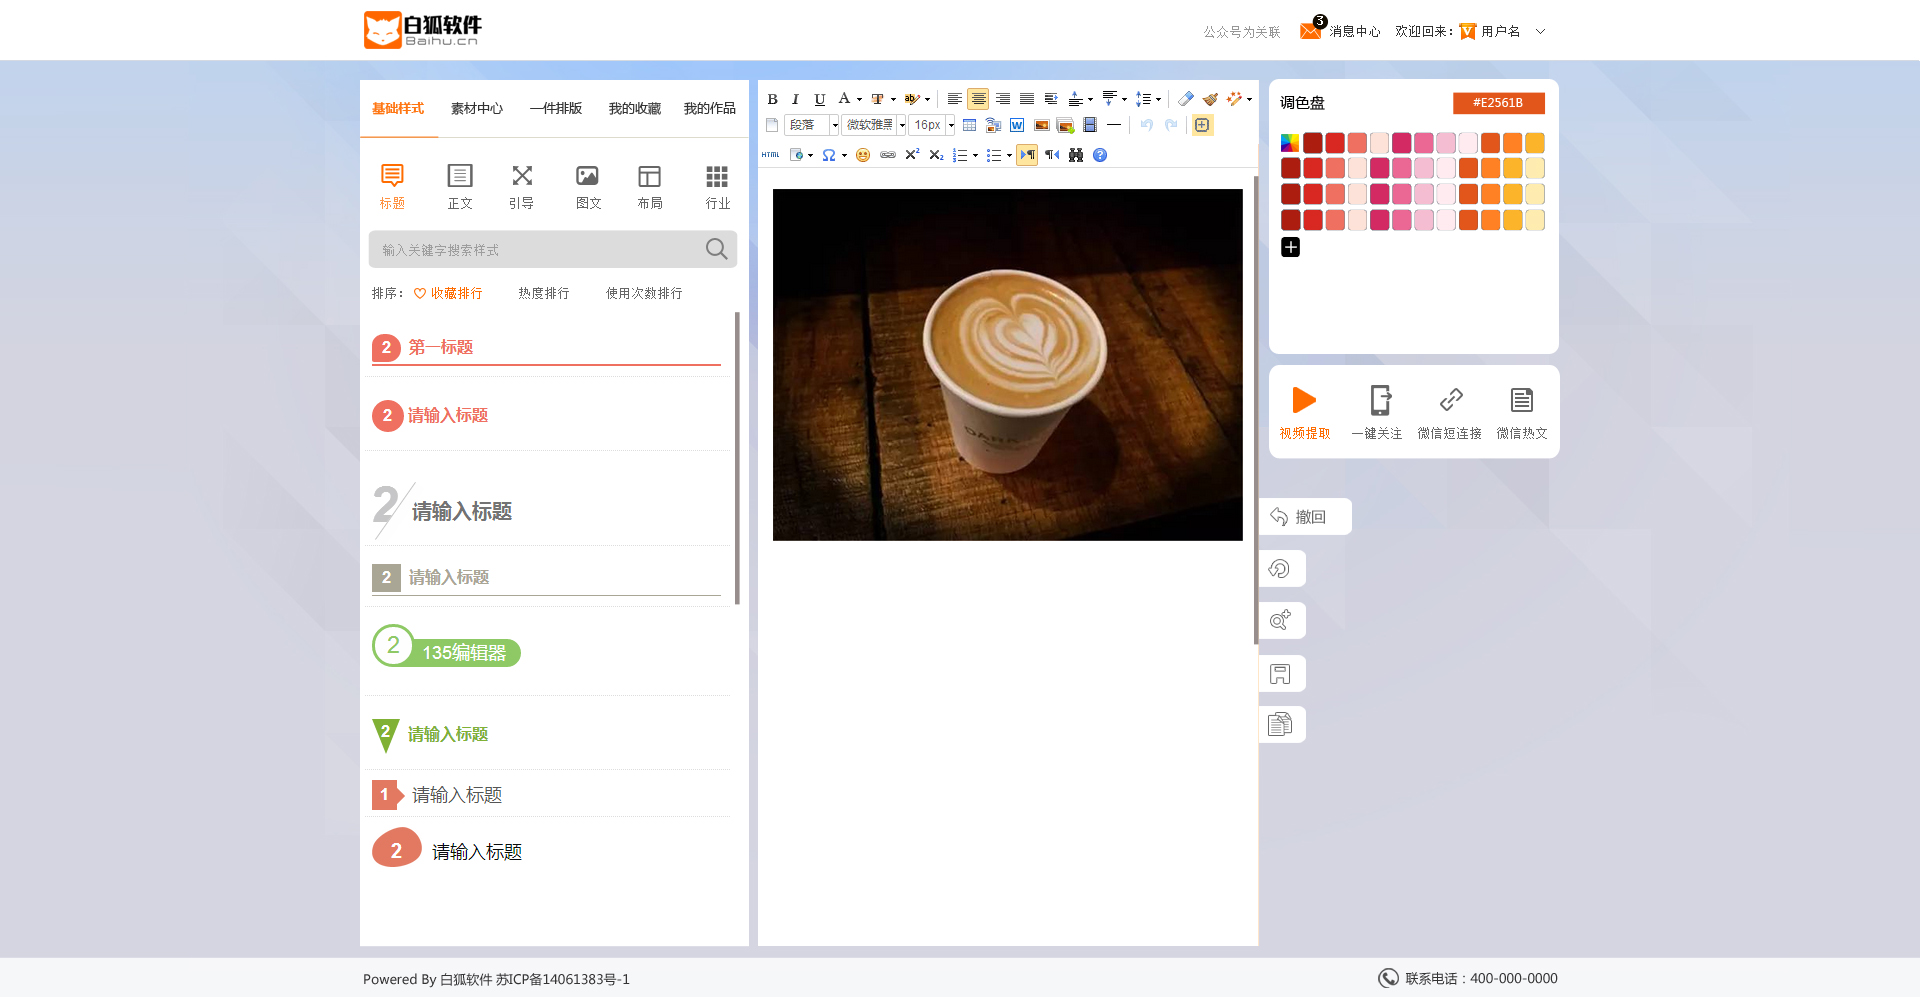Open the 段落 paragraph format dropdown
1920x997 pixels.
812,125
